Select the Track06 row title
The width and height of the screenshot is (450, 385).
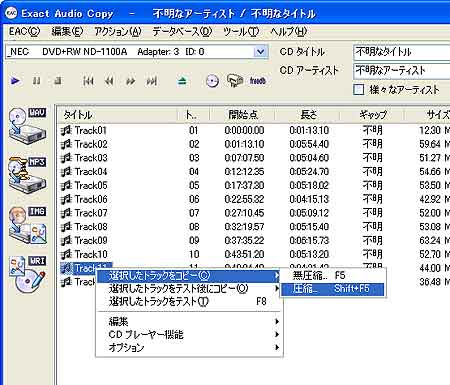point(91,199)
